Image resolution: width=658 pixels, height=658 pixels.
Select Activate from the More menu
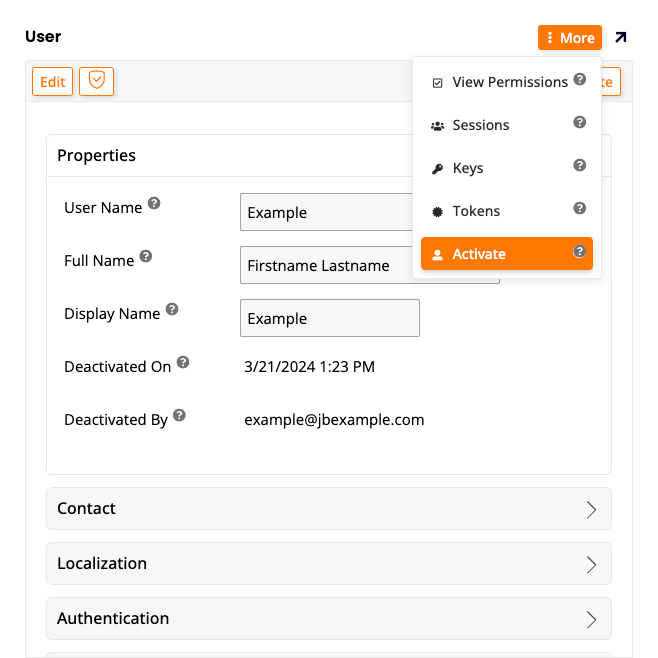(x=479, y=254)
